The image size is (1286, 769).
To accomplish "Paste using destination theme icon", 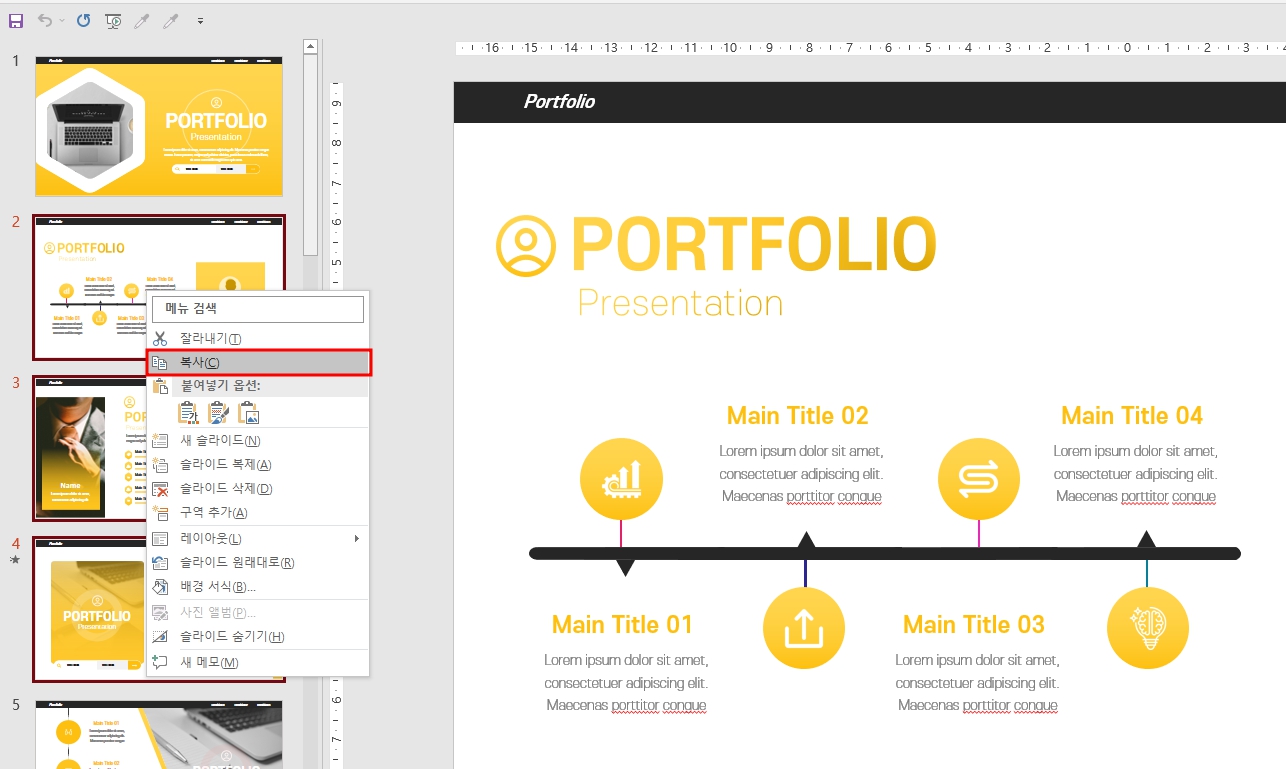I will click(x=187, y=412).
